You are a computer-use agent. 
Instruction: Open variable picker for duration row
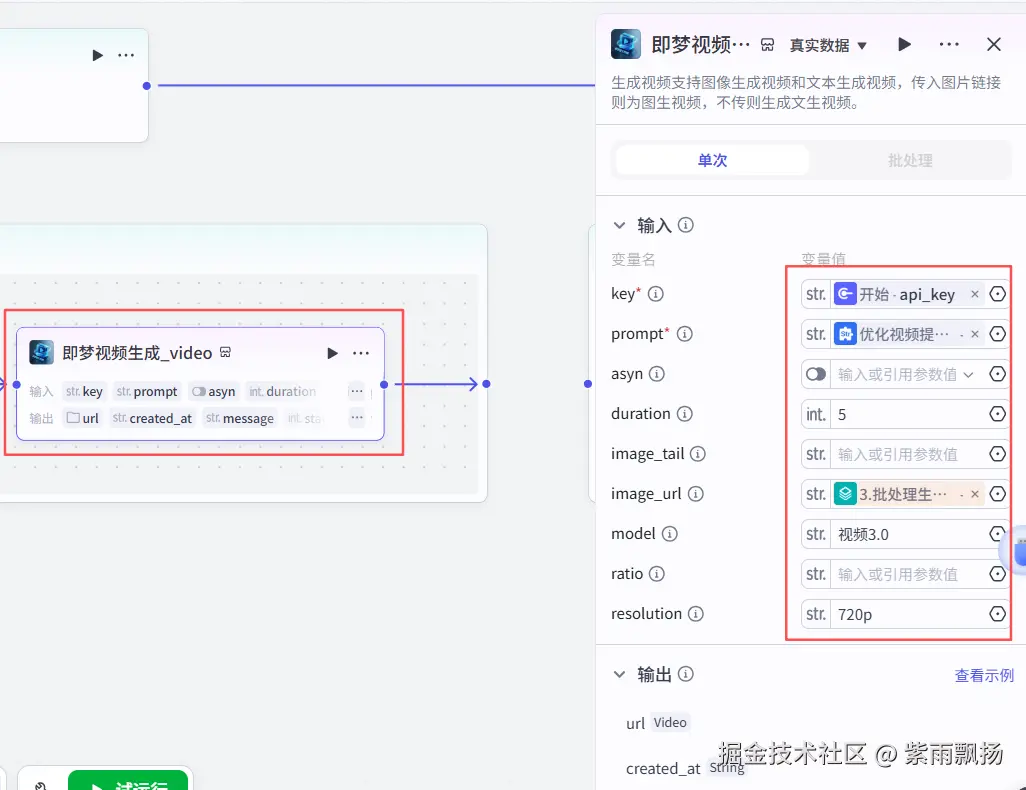[x=997, y=414]
